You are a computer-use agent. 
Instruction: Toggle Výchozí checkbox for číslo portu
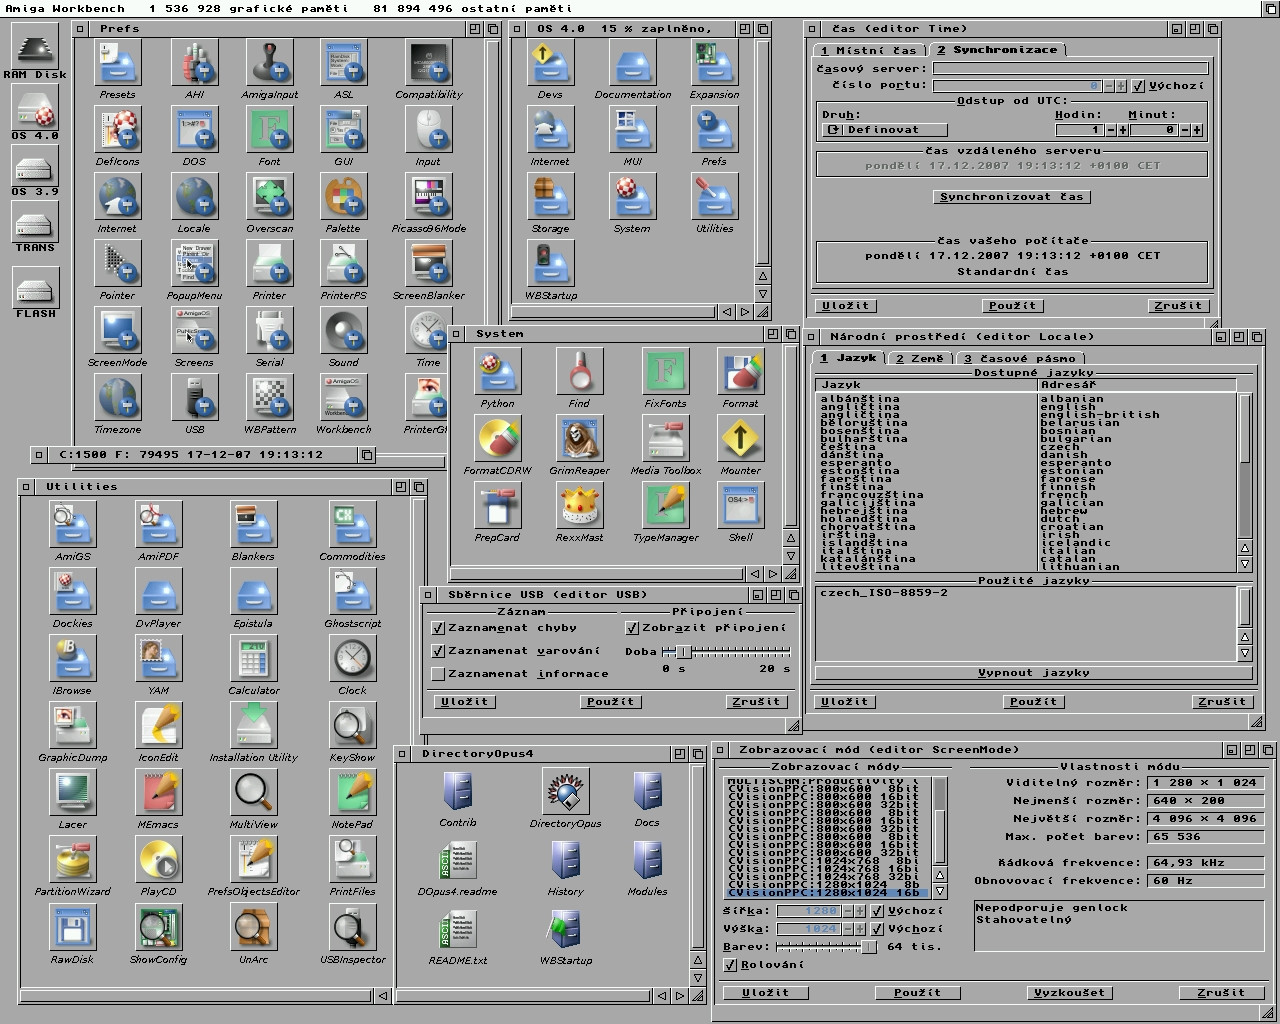click(x=1139, y=86)
